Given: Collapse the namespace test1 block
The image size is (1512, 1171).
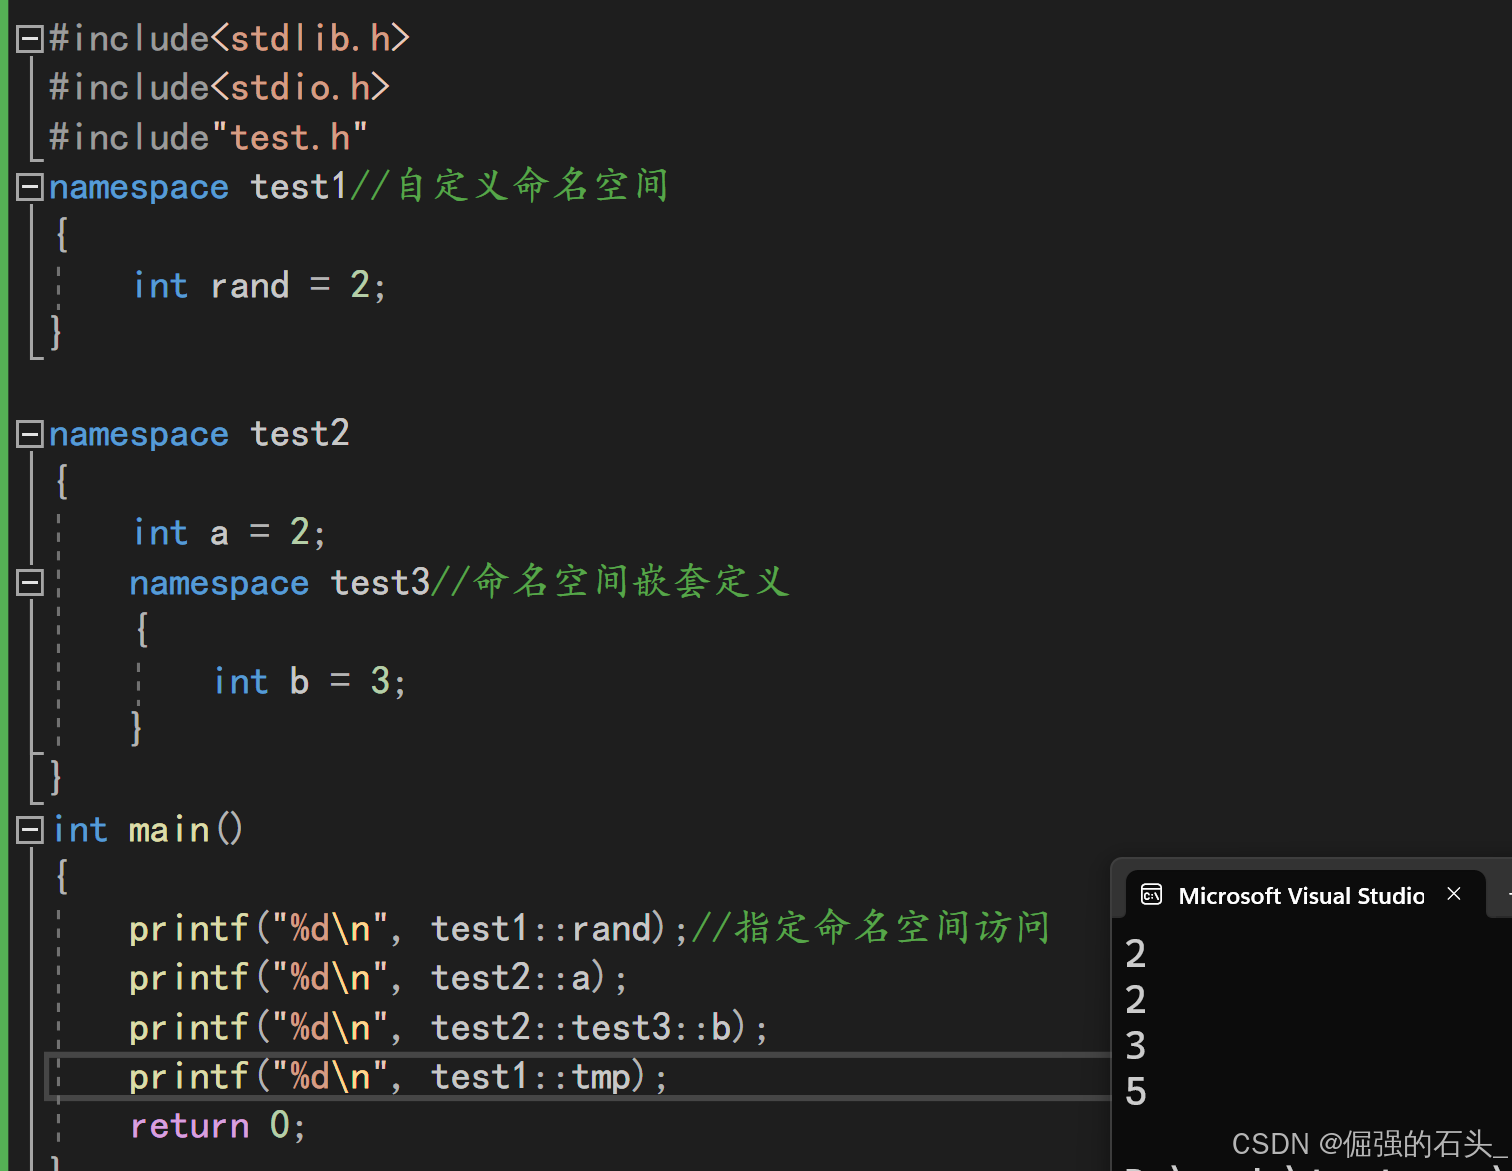Looking at the screenshot, I should pos(30,187).
